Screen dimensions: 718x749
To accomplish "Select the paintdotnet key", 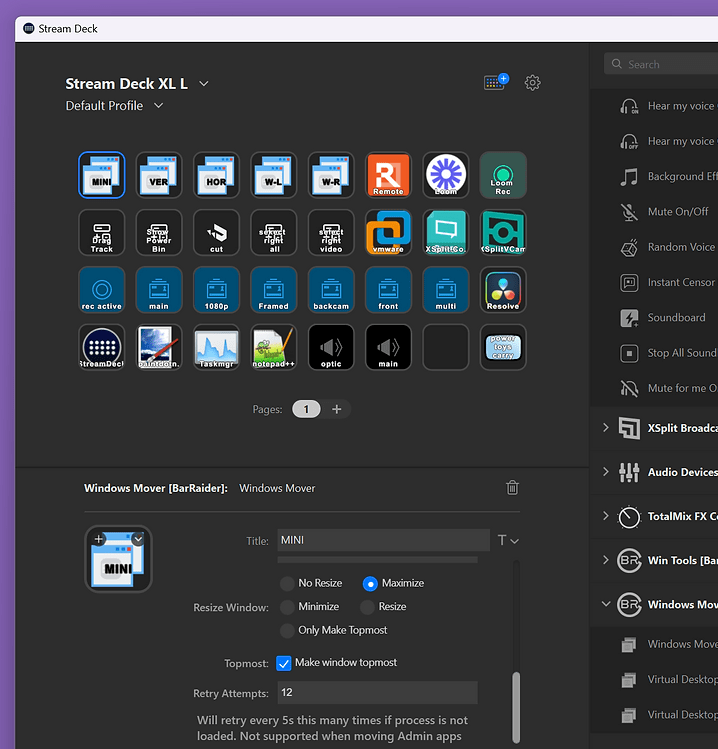I will [x=159, y=347].
